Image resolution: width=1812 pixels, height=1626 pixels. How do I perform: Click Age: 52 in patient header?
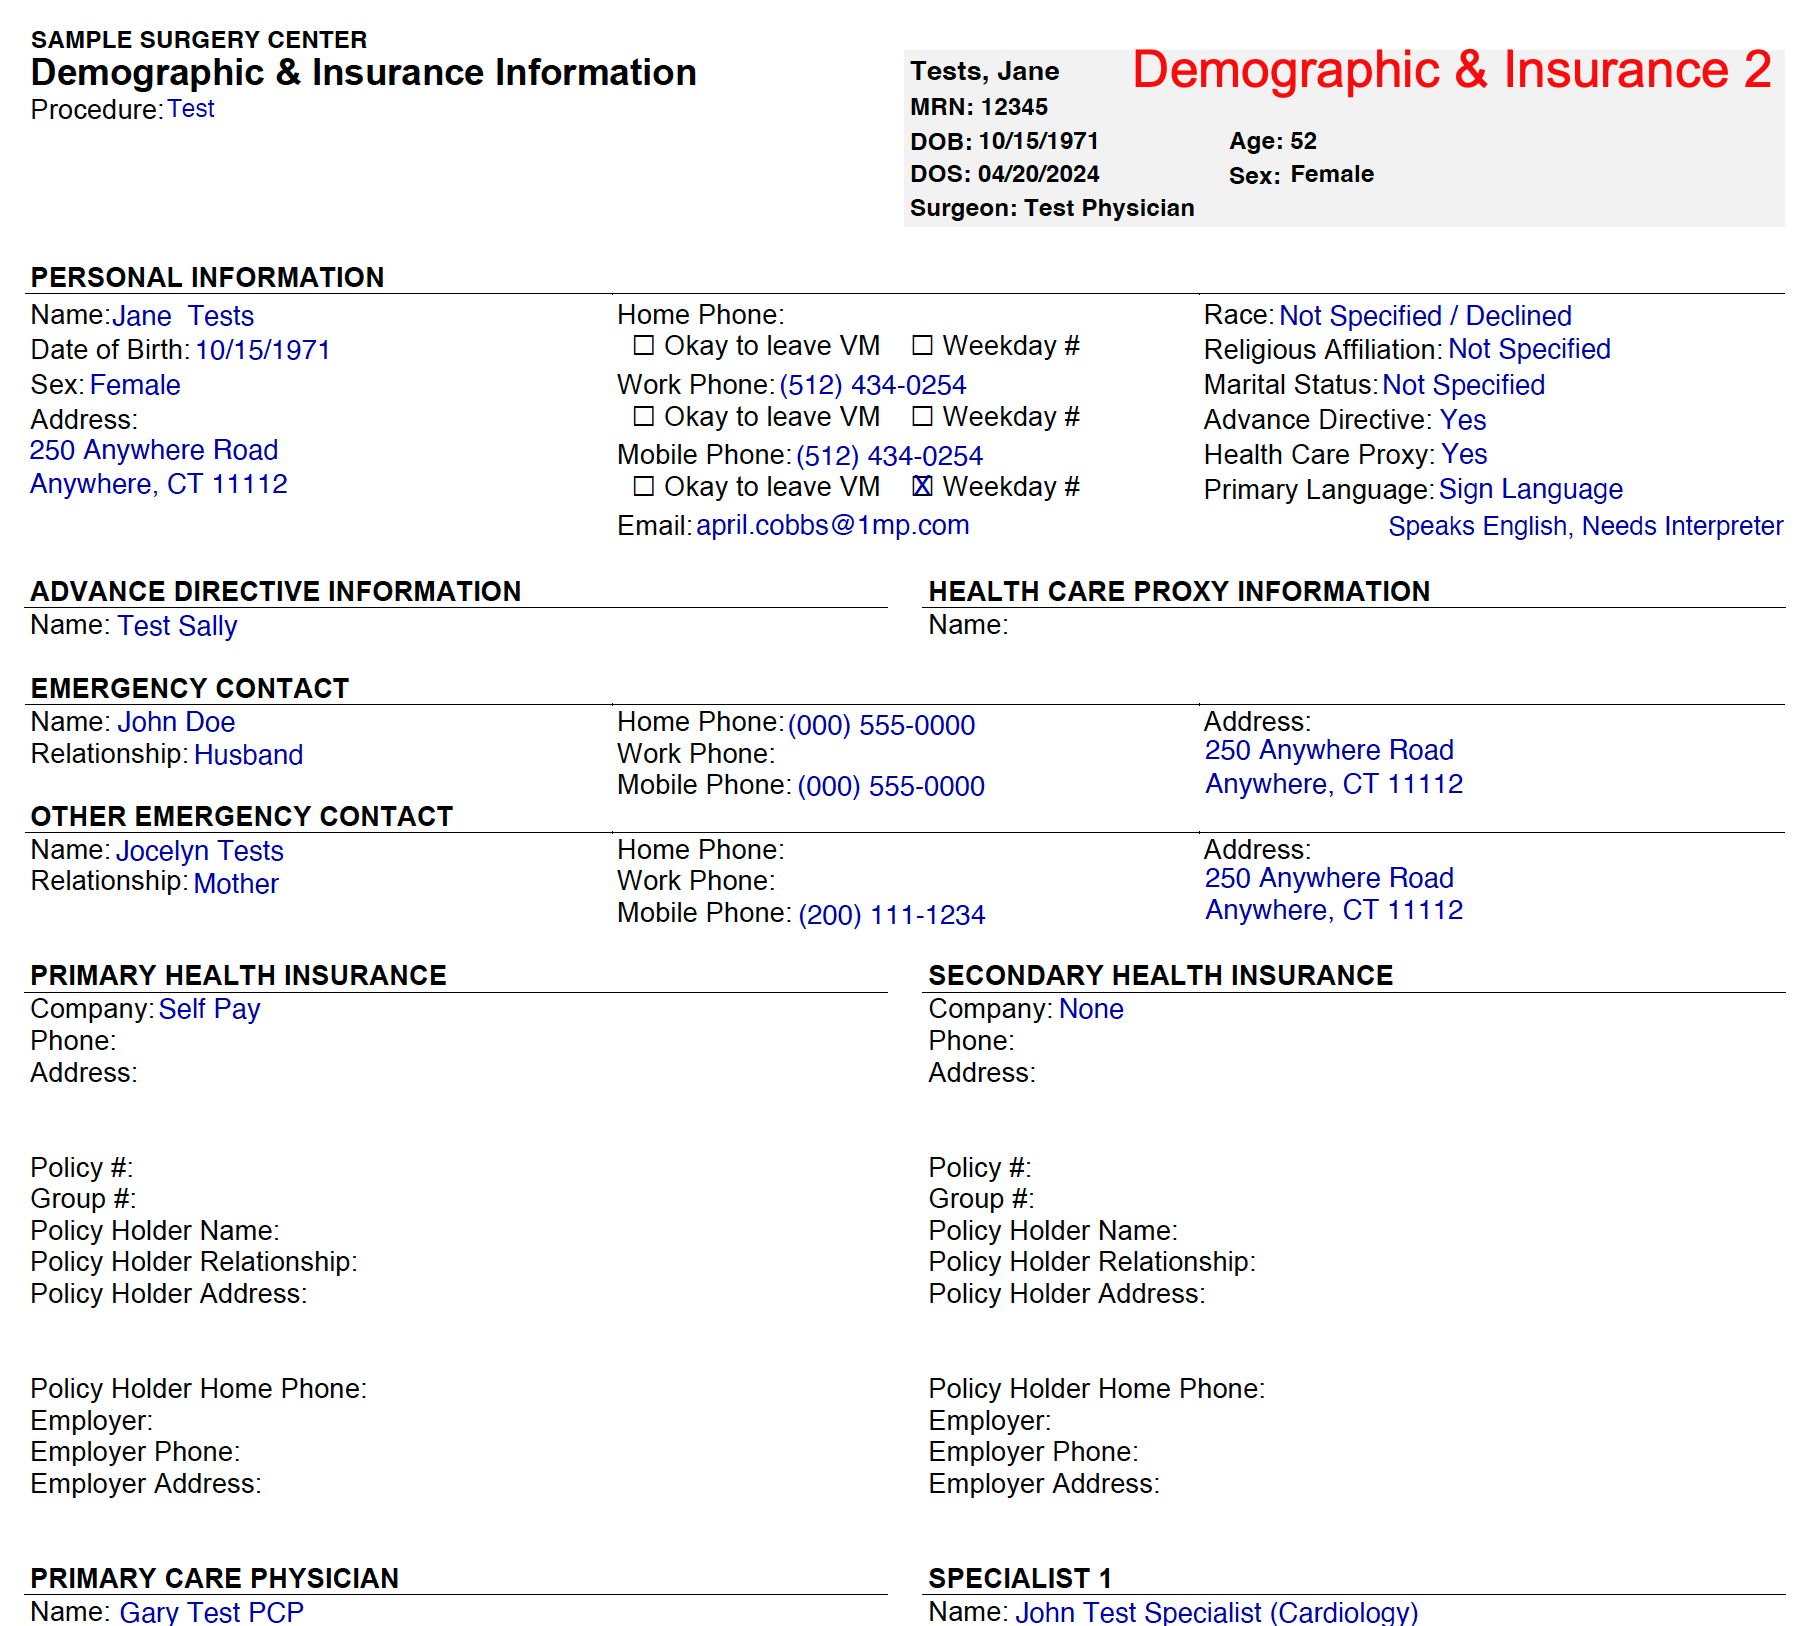(x=1273, y=141)
